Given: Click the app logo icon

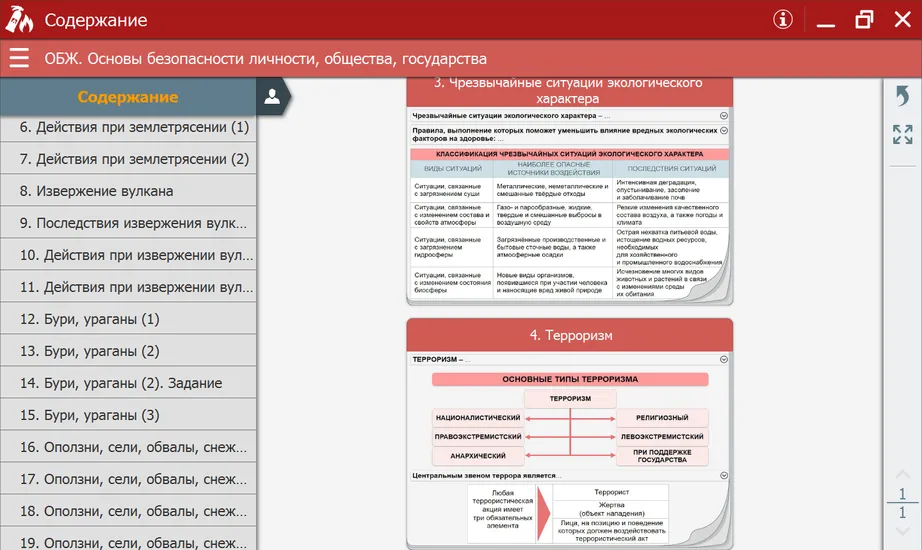Looking at the screenshot, I should tap(20, 20).
